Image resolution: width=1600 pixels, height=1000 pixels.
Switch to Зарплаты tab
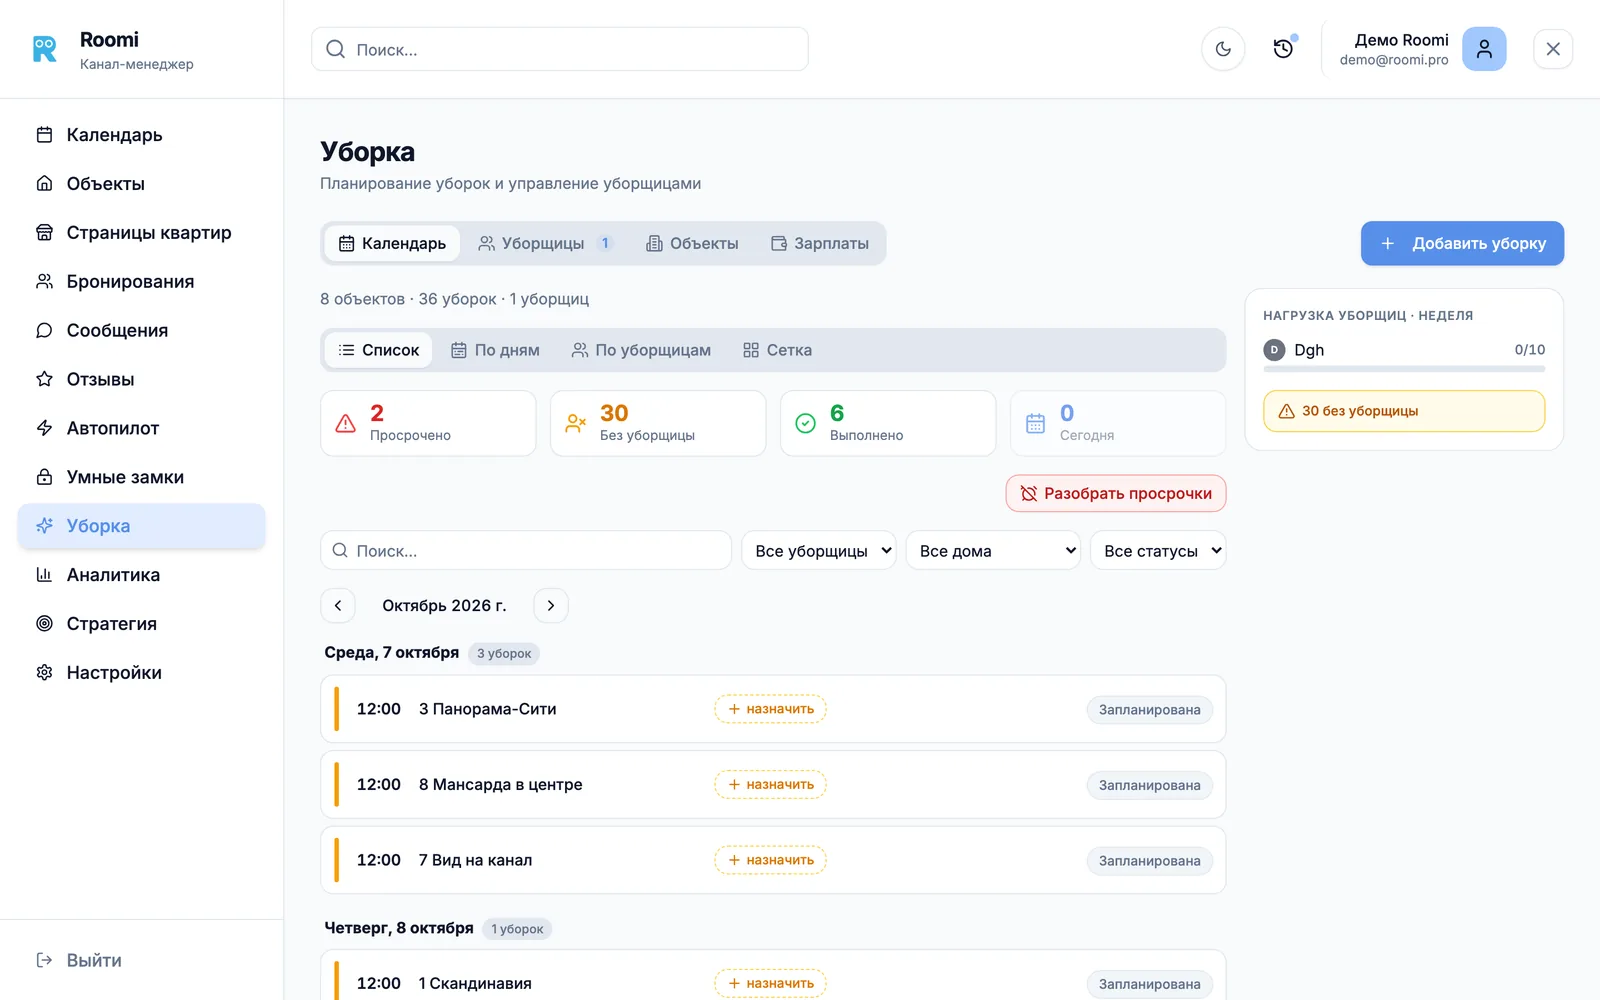[820, 243]
